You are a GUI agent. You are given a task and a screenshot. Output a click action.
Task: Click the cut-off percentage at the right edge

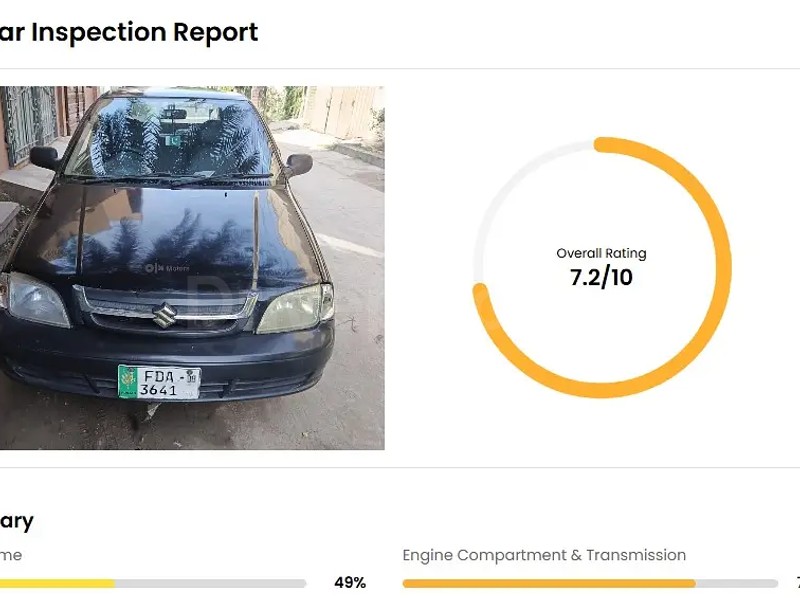coord(796,582)
